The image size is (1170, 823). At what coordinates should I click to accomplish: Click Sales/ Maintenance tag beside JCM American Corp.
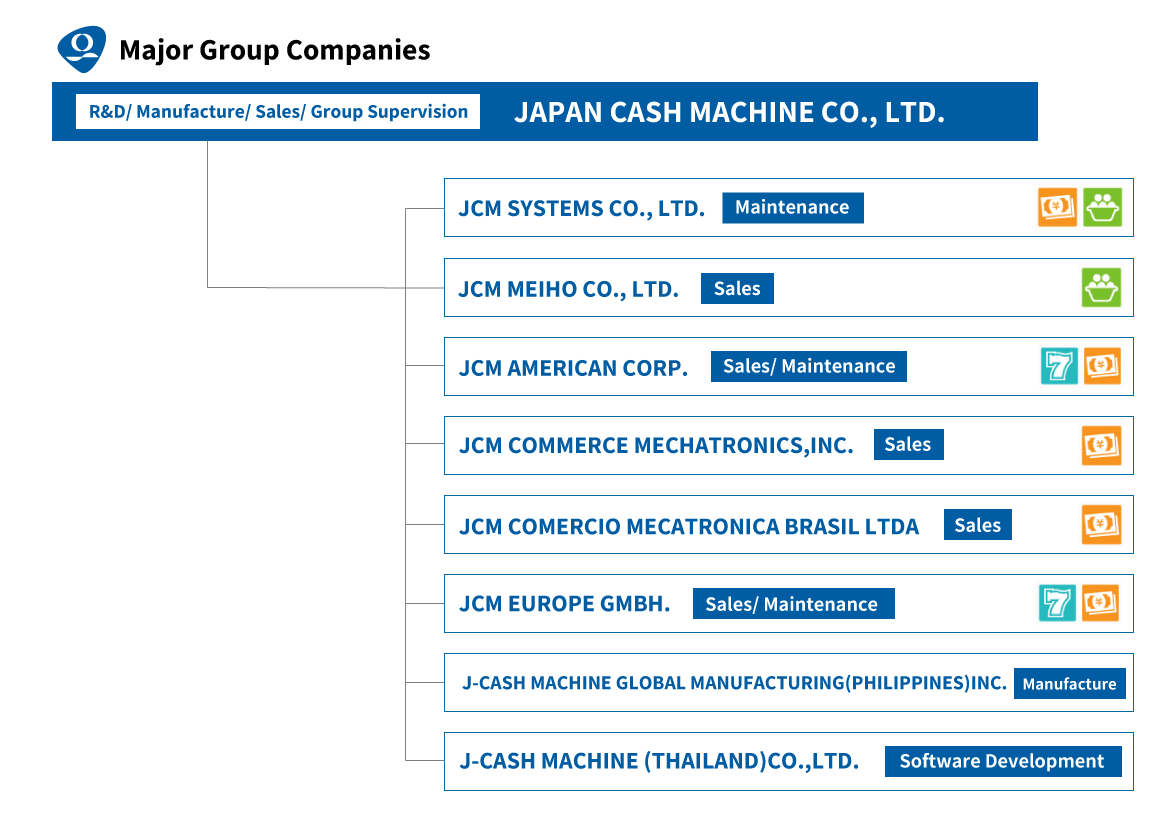[x=809, y=366]
